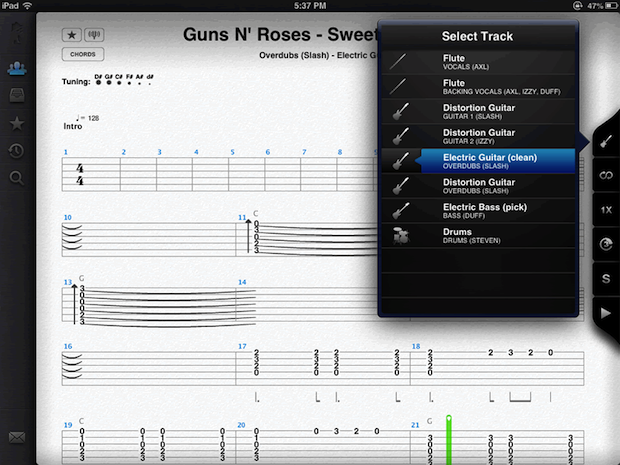Open the community people icon in sidebar
This screenshot has width=620, height=465.
click(x=17, y=69)
